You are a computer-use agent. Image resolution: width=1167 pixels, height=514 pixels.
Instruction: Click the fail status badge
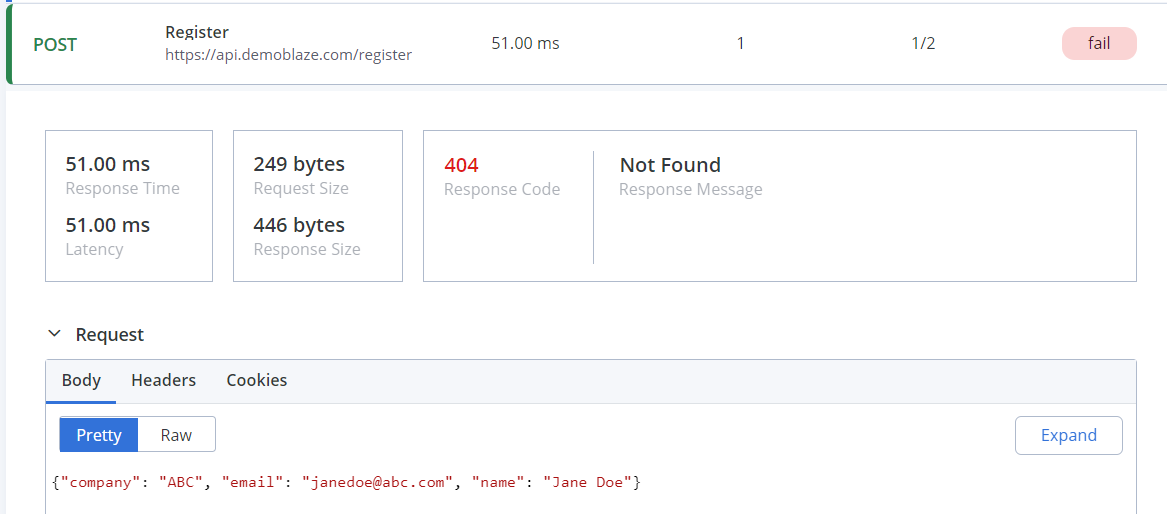1099,43
